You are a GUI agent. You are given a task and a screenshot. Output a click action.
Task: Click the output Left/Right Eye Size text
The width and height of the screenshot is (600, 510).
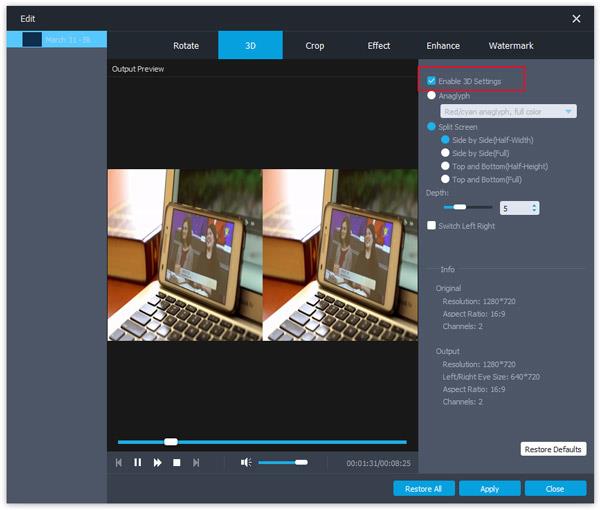click(x=491, y=377)
